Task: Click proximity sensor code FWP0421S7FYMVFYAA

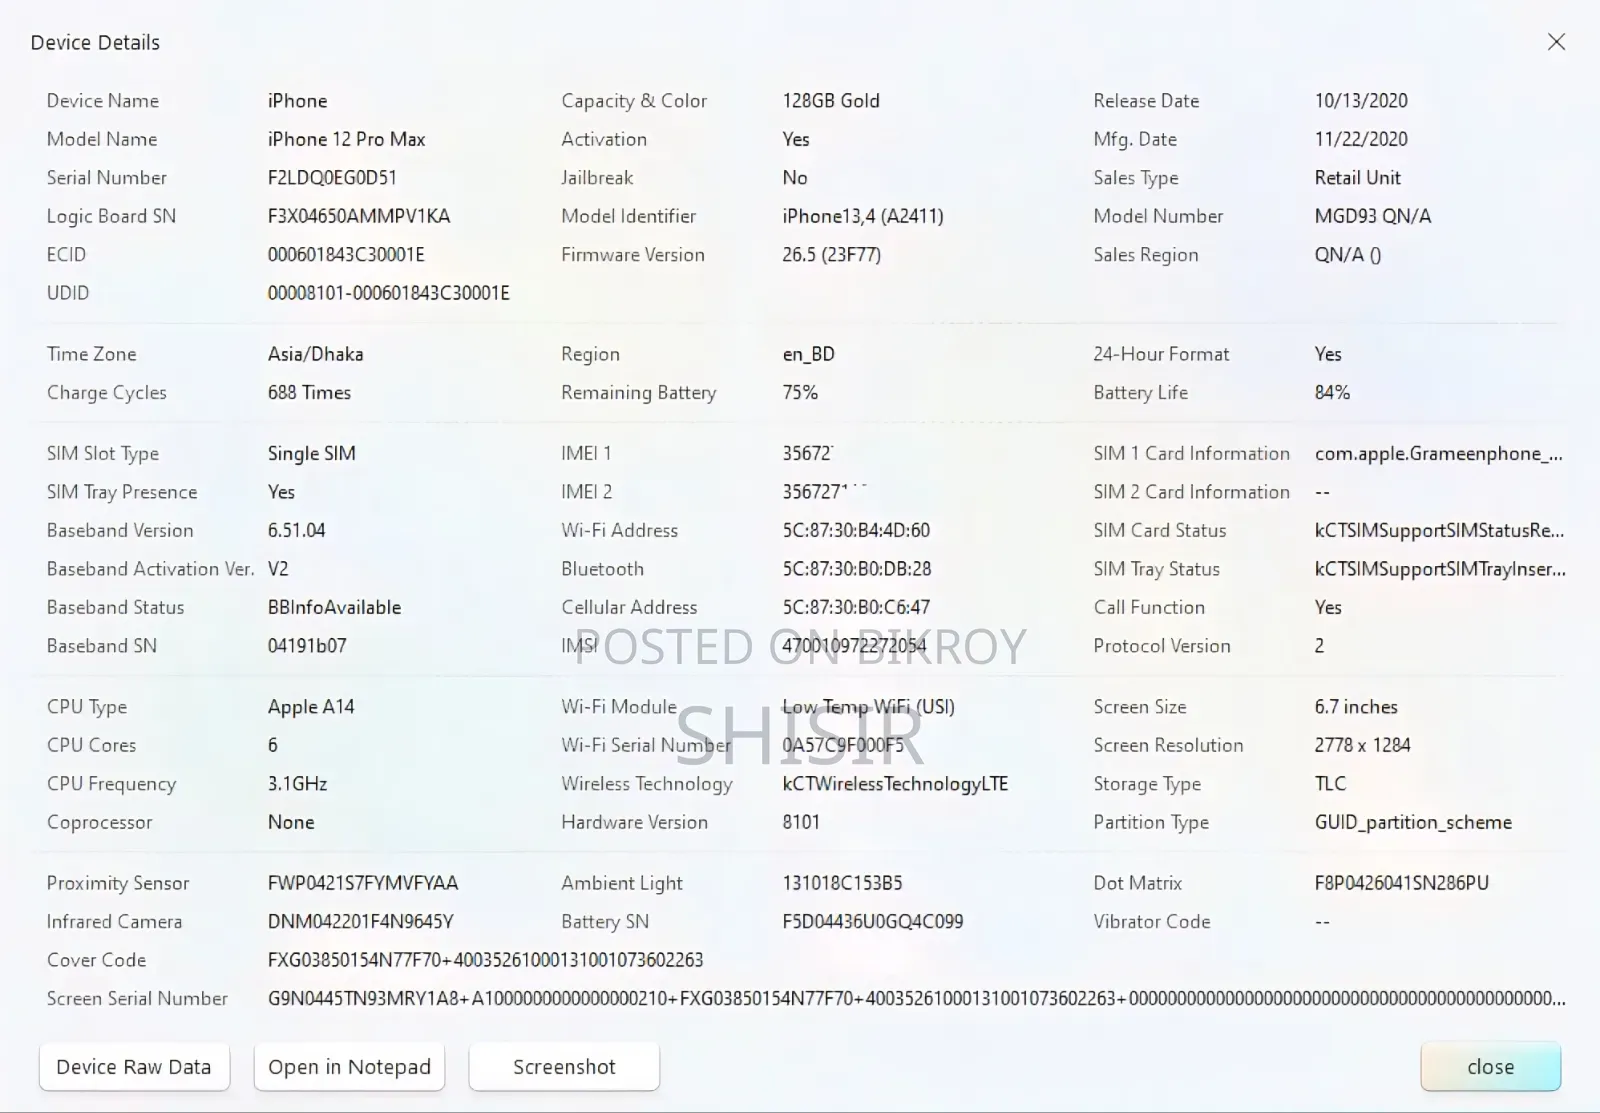Action: pos(363,883)
